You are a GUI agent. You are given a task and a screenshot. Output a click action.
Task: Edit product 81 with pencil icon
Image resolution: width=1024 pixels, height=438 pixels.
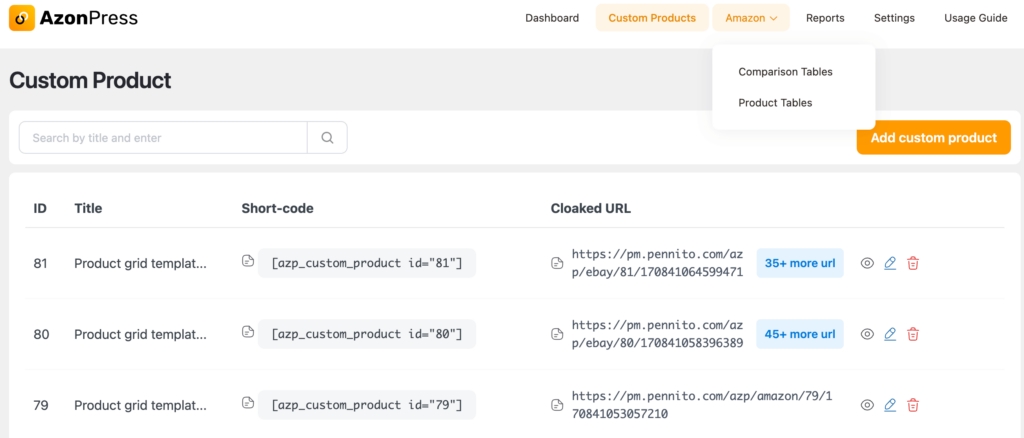[x=890, y=263]
